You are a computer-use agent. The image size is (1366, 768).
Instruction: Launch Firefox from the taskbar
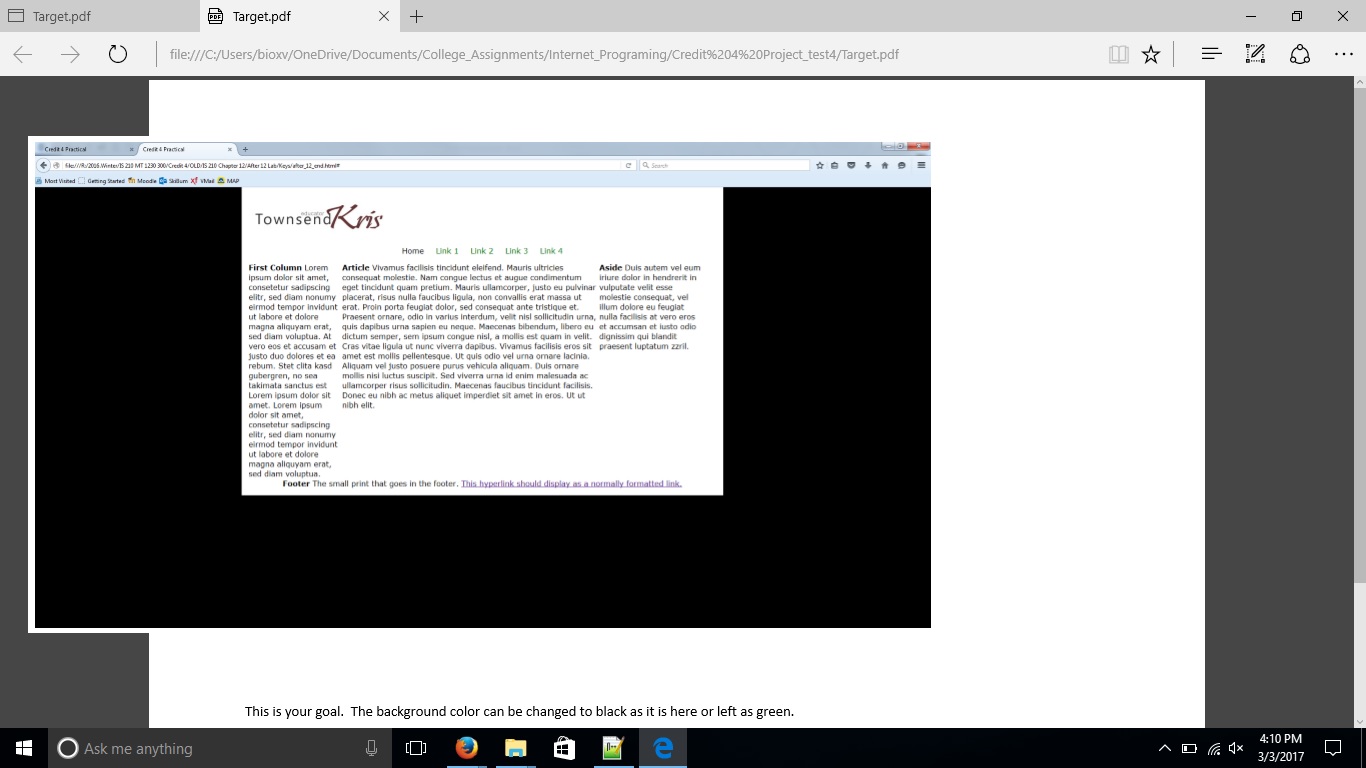point(466,748)
